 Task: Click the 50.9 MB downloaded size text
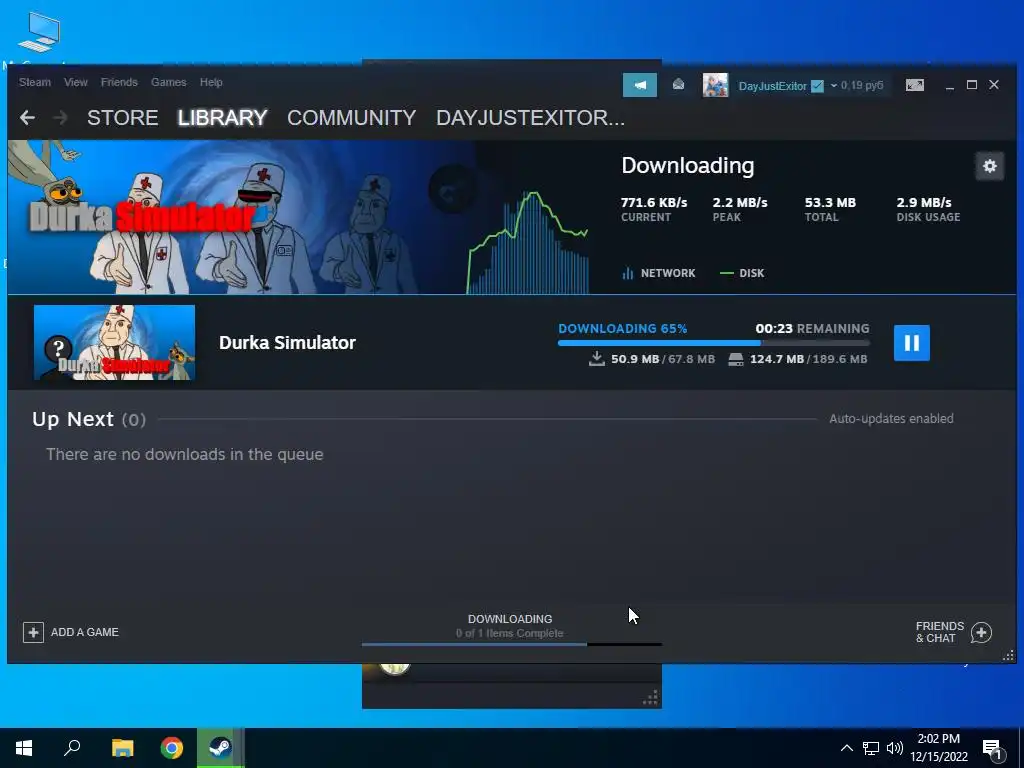coord(634,359)
